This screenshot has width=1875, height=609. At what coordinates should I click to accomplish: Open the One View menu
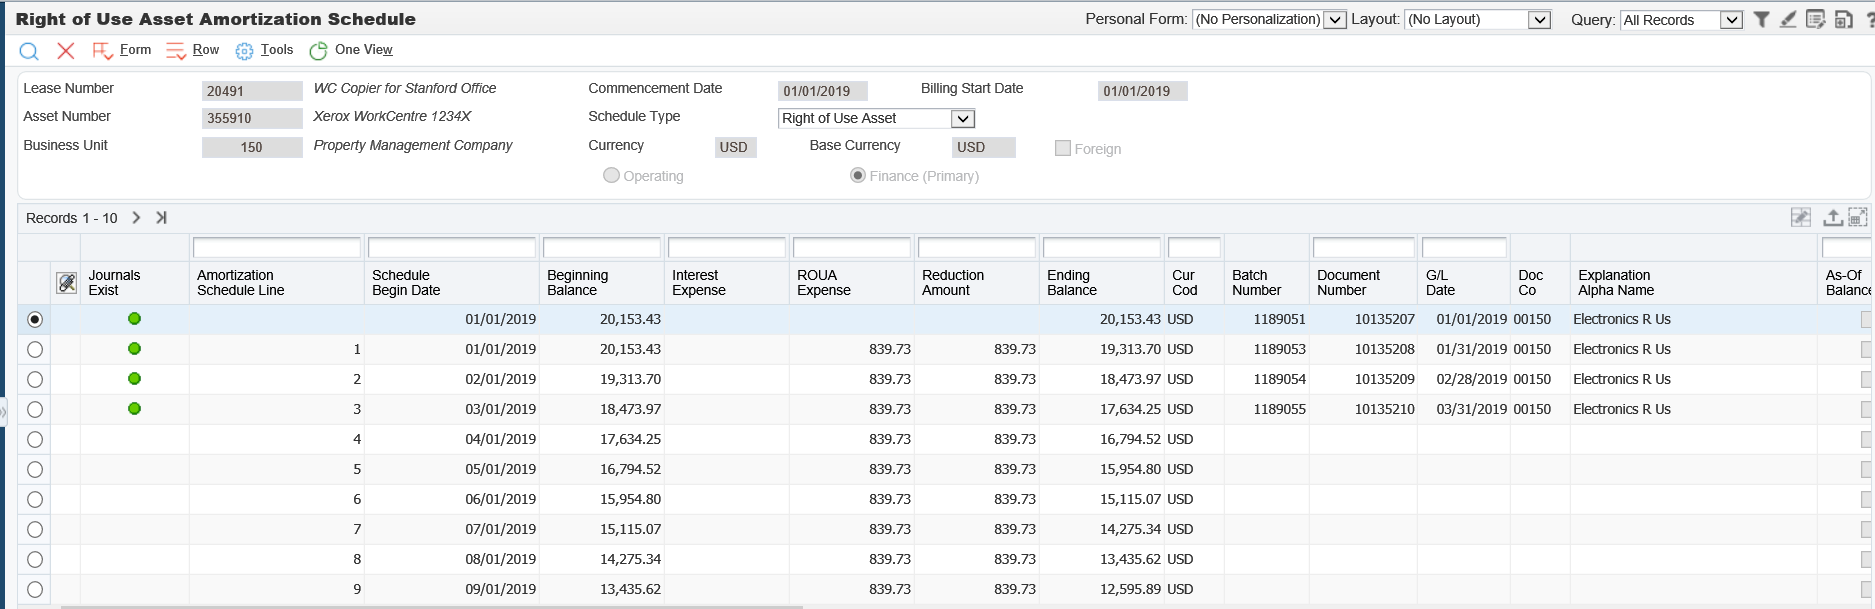[364, 50]
